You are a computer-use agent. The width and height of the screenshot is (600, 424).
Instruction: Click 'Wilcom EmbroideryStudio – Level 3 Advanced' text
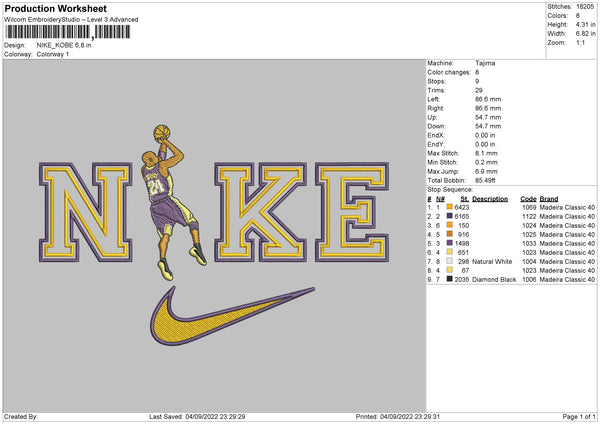tap(71, 20)
